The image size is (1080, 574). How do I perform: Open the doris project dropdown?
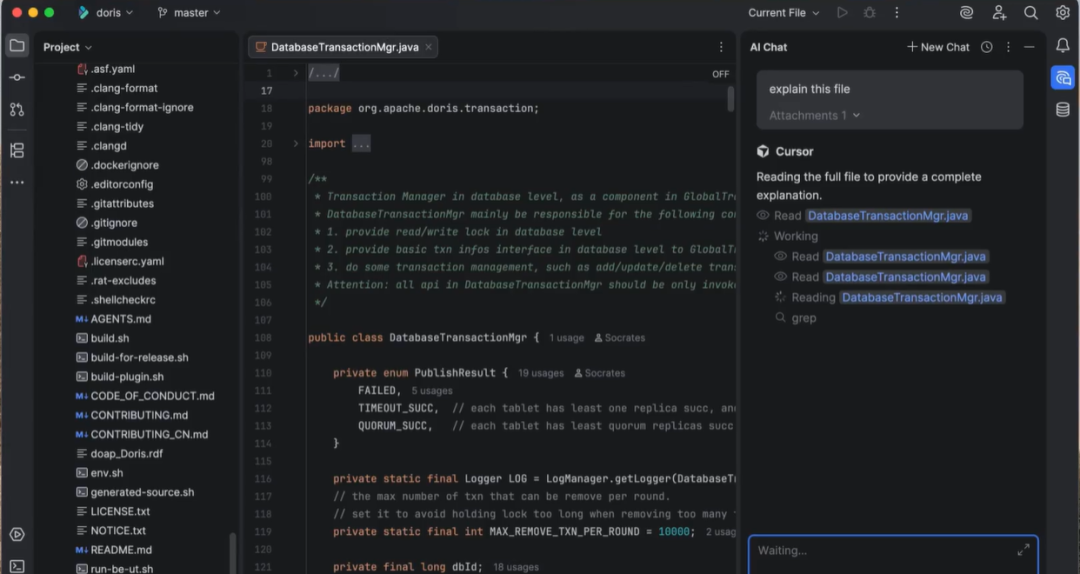pos(105,12)
